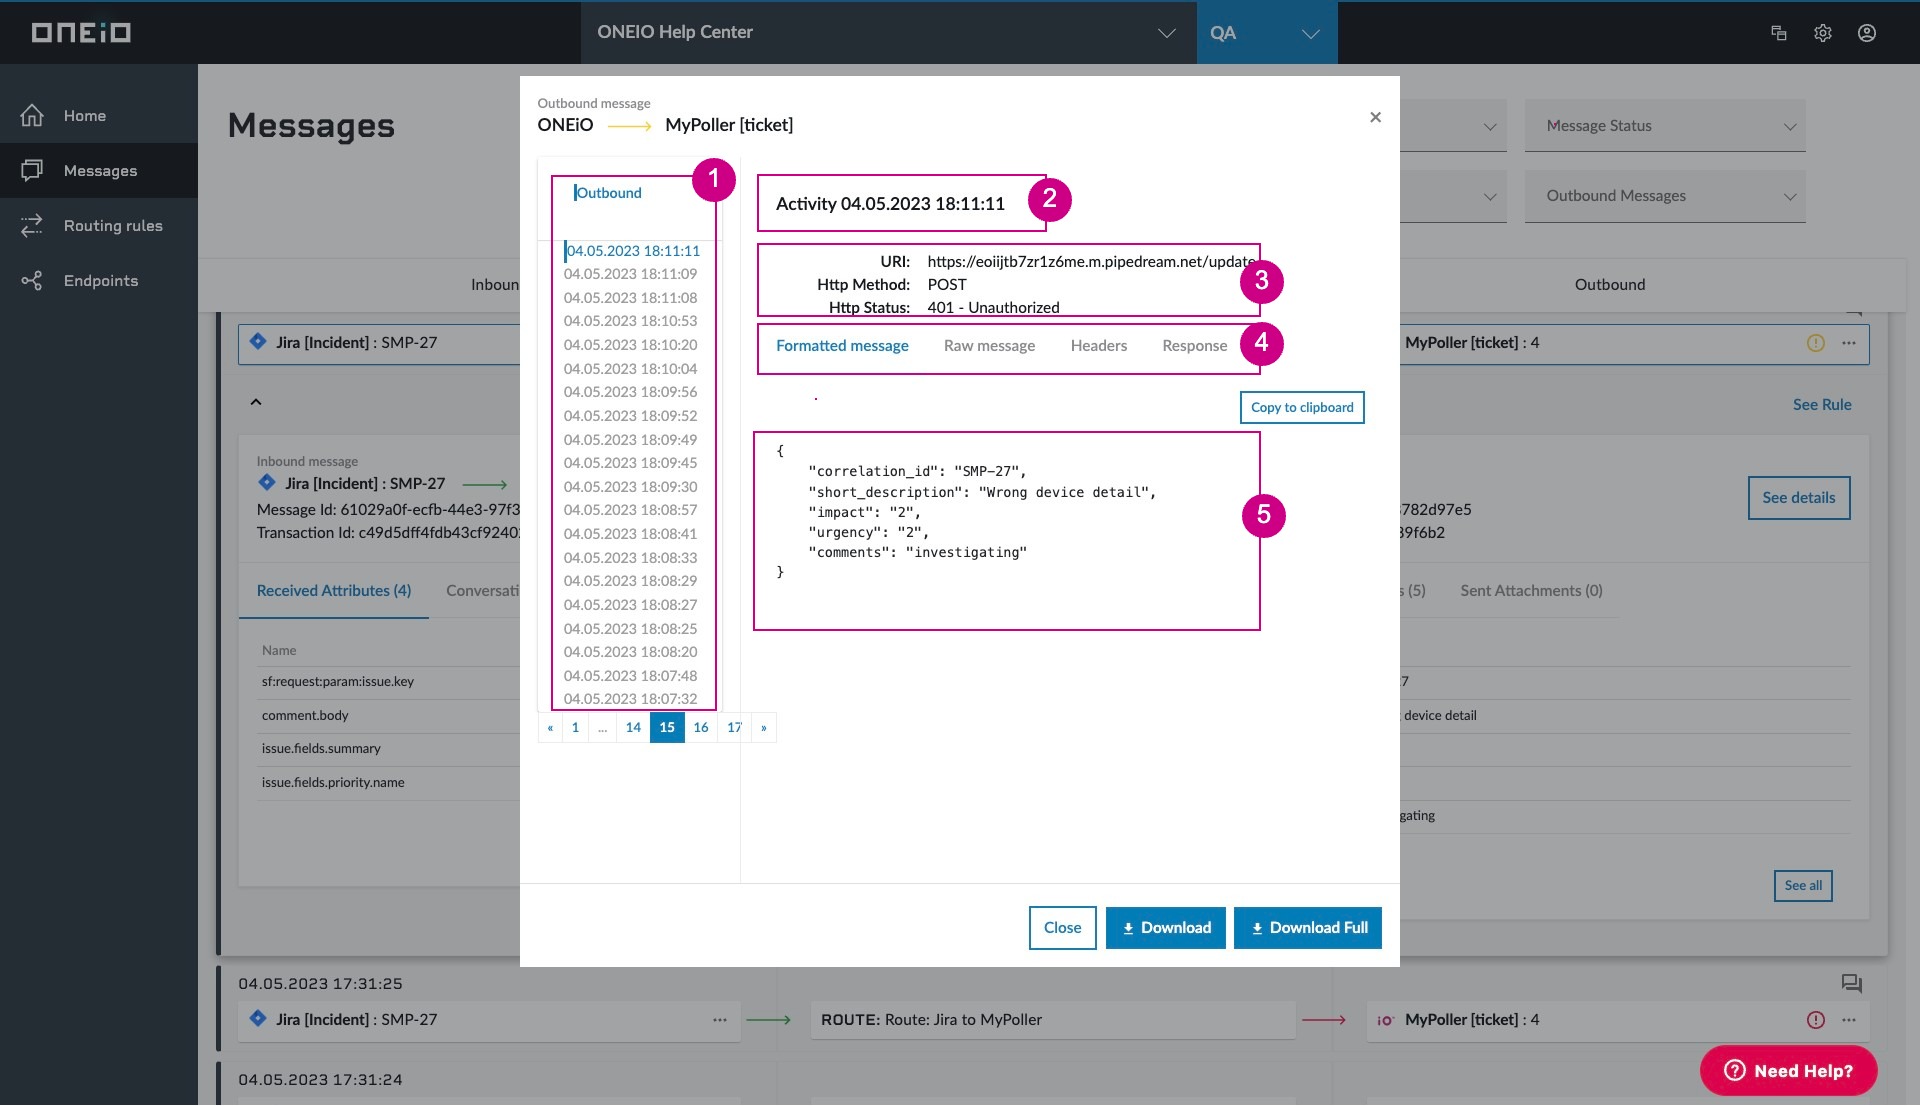Open the Outbound Messages filter dropdown

click(x=1665, y=196)
